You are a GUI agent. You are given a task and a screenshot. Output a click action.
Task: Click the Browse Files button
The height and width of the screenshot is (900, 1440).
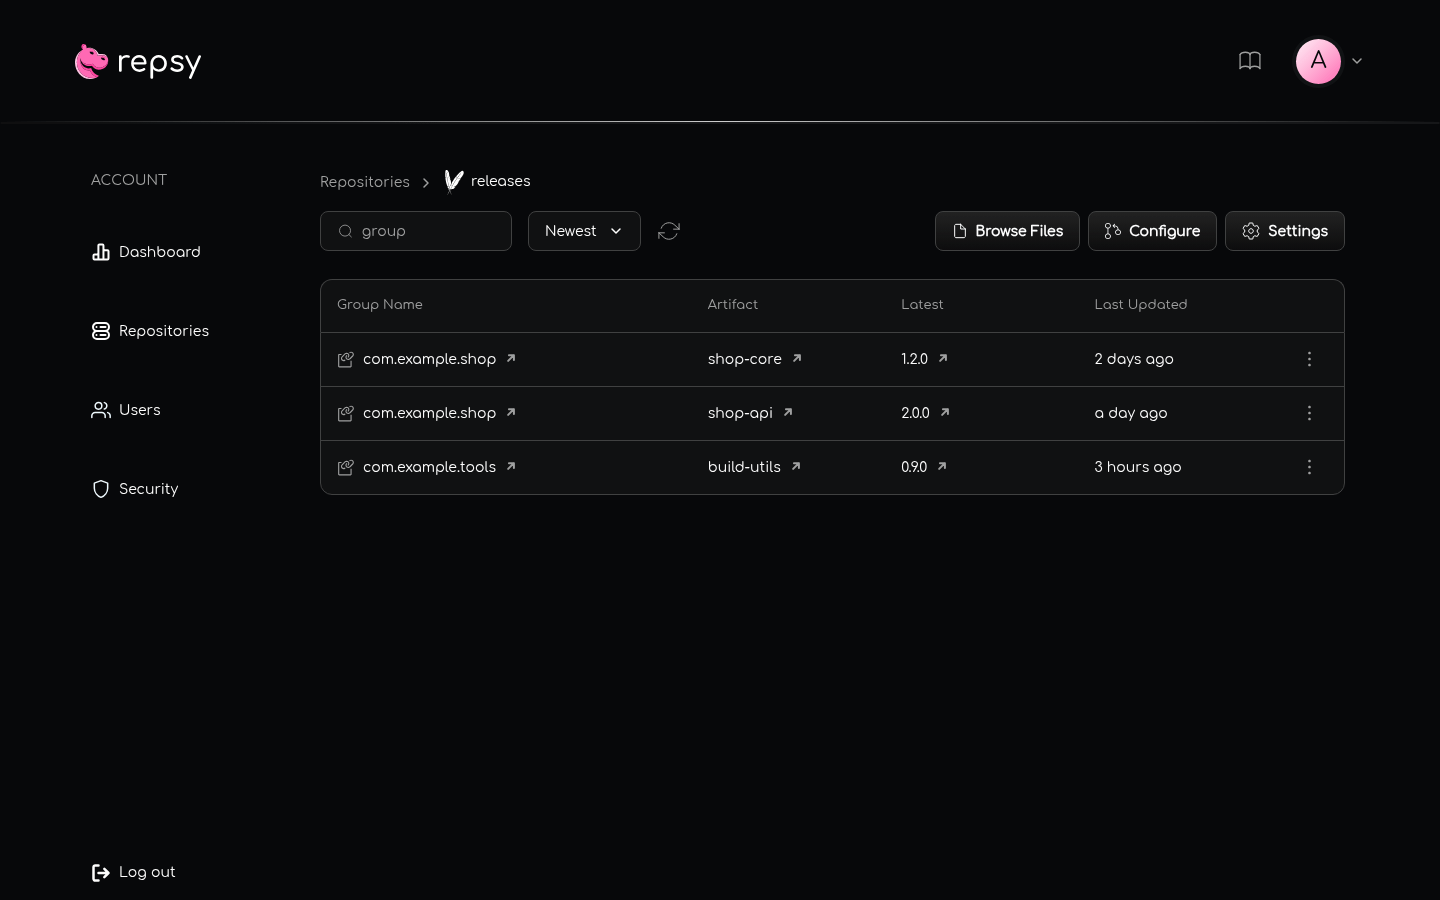click(1007, 231)
